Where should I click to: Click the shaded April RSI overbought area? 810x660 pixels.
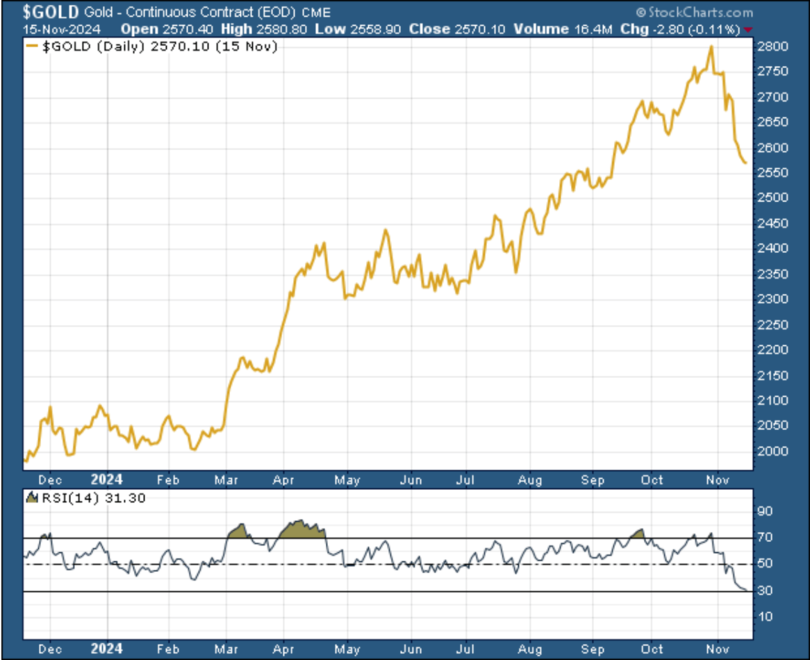(x=303, y=530)
